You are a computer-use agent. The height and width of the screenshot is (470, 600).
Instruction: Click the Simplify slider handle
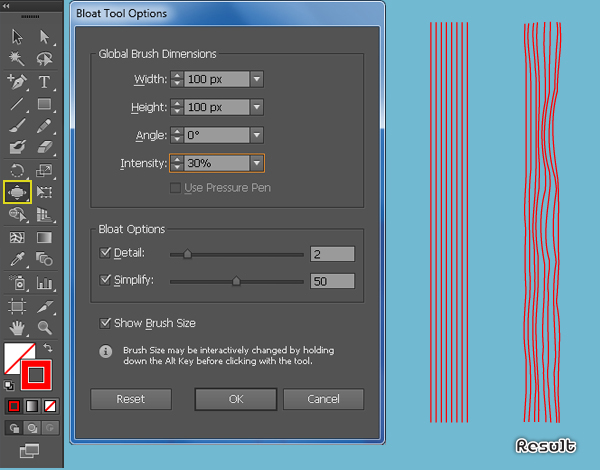[x=236, y=281]
